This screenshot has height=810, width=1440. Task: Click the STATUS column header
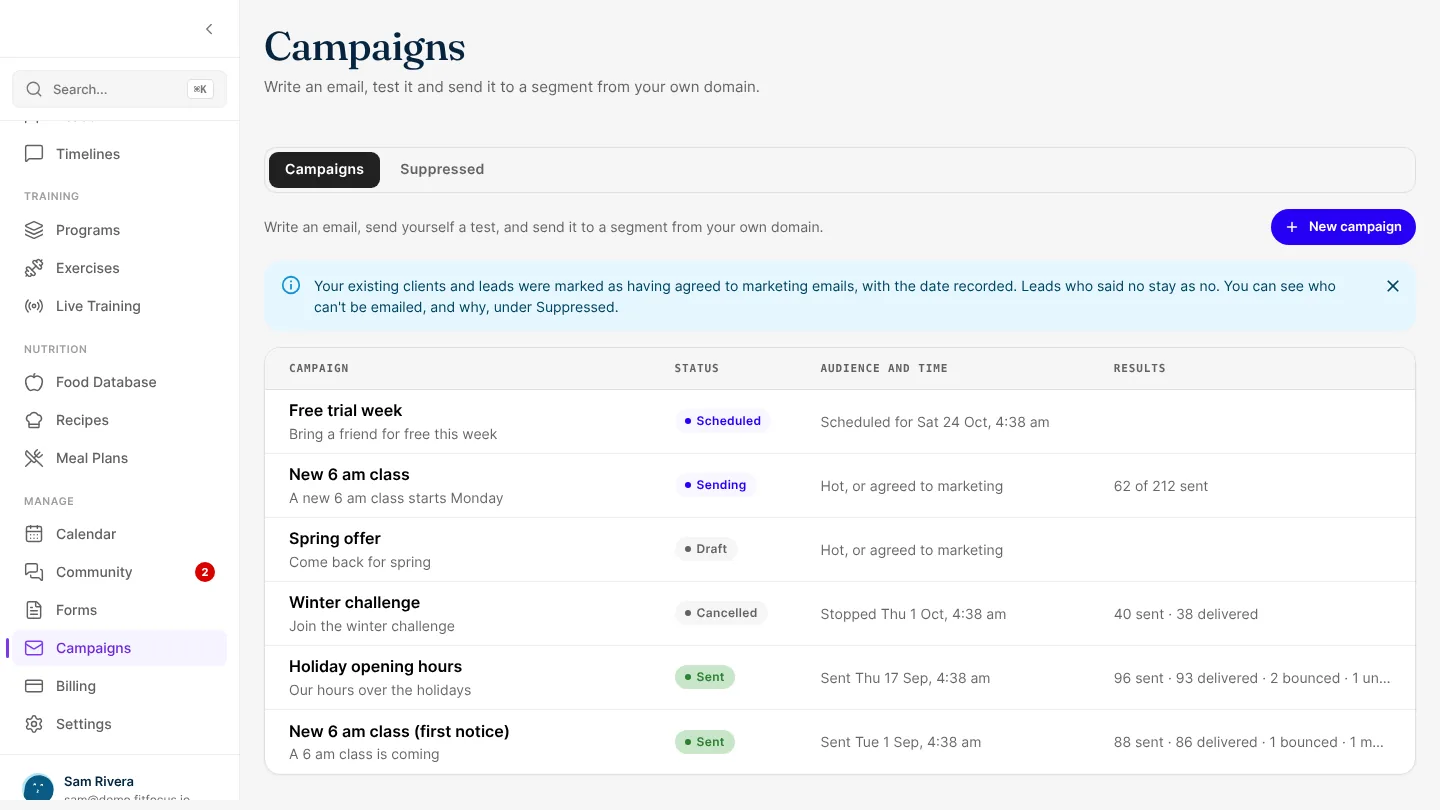[x=697, y=368]
